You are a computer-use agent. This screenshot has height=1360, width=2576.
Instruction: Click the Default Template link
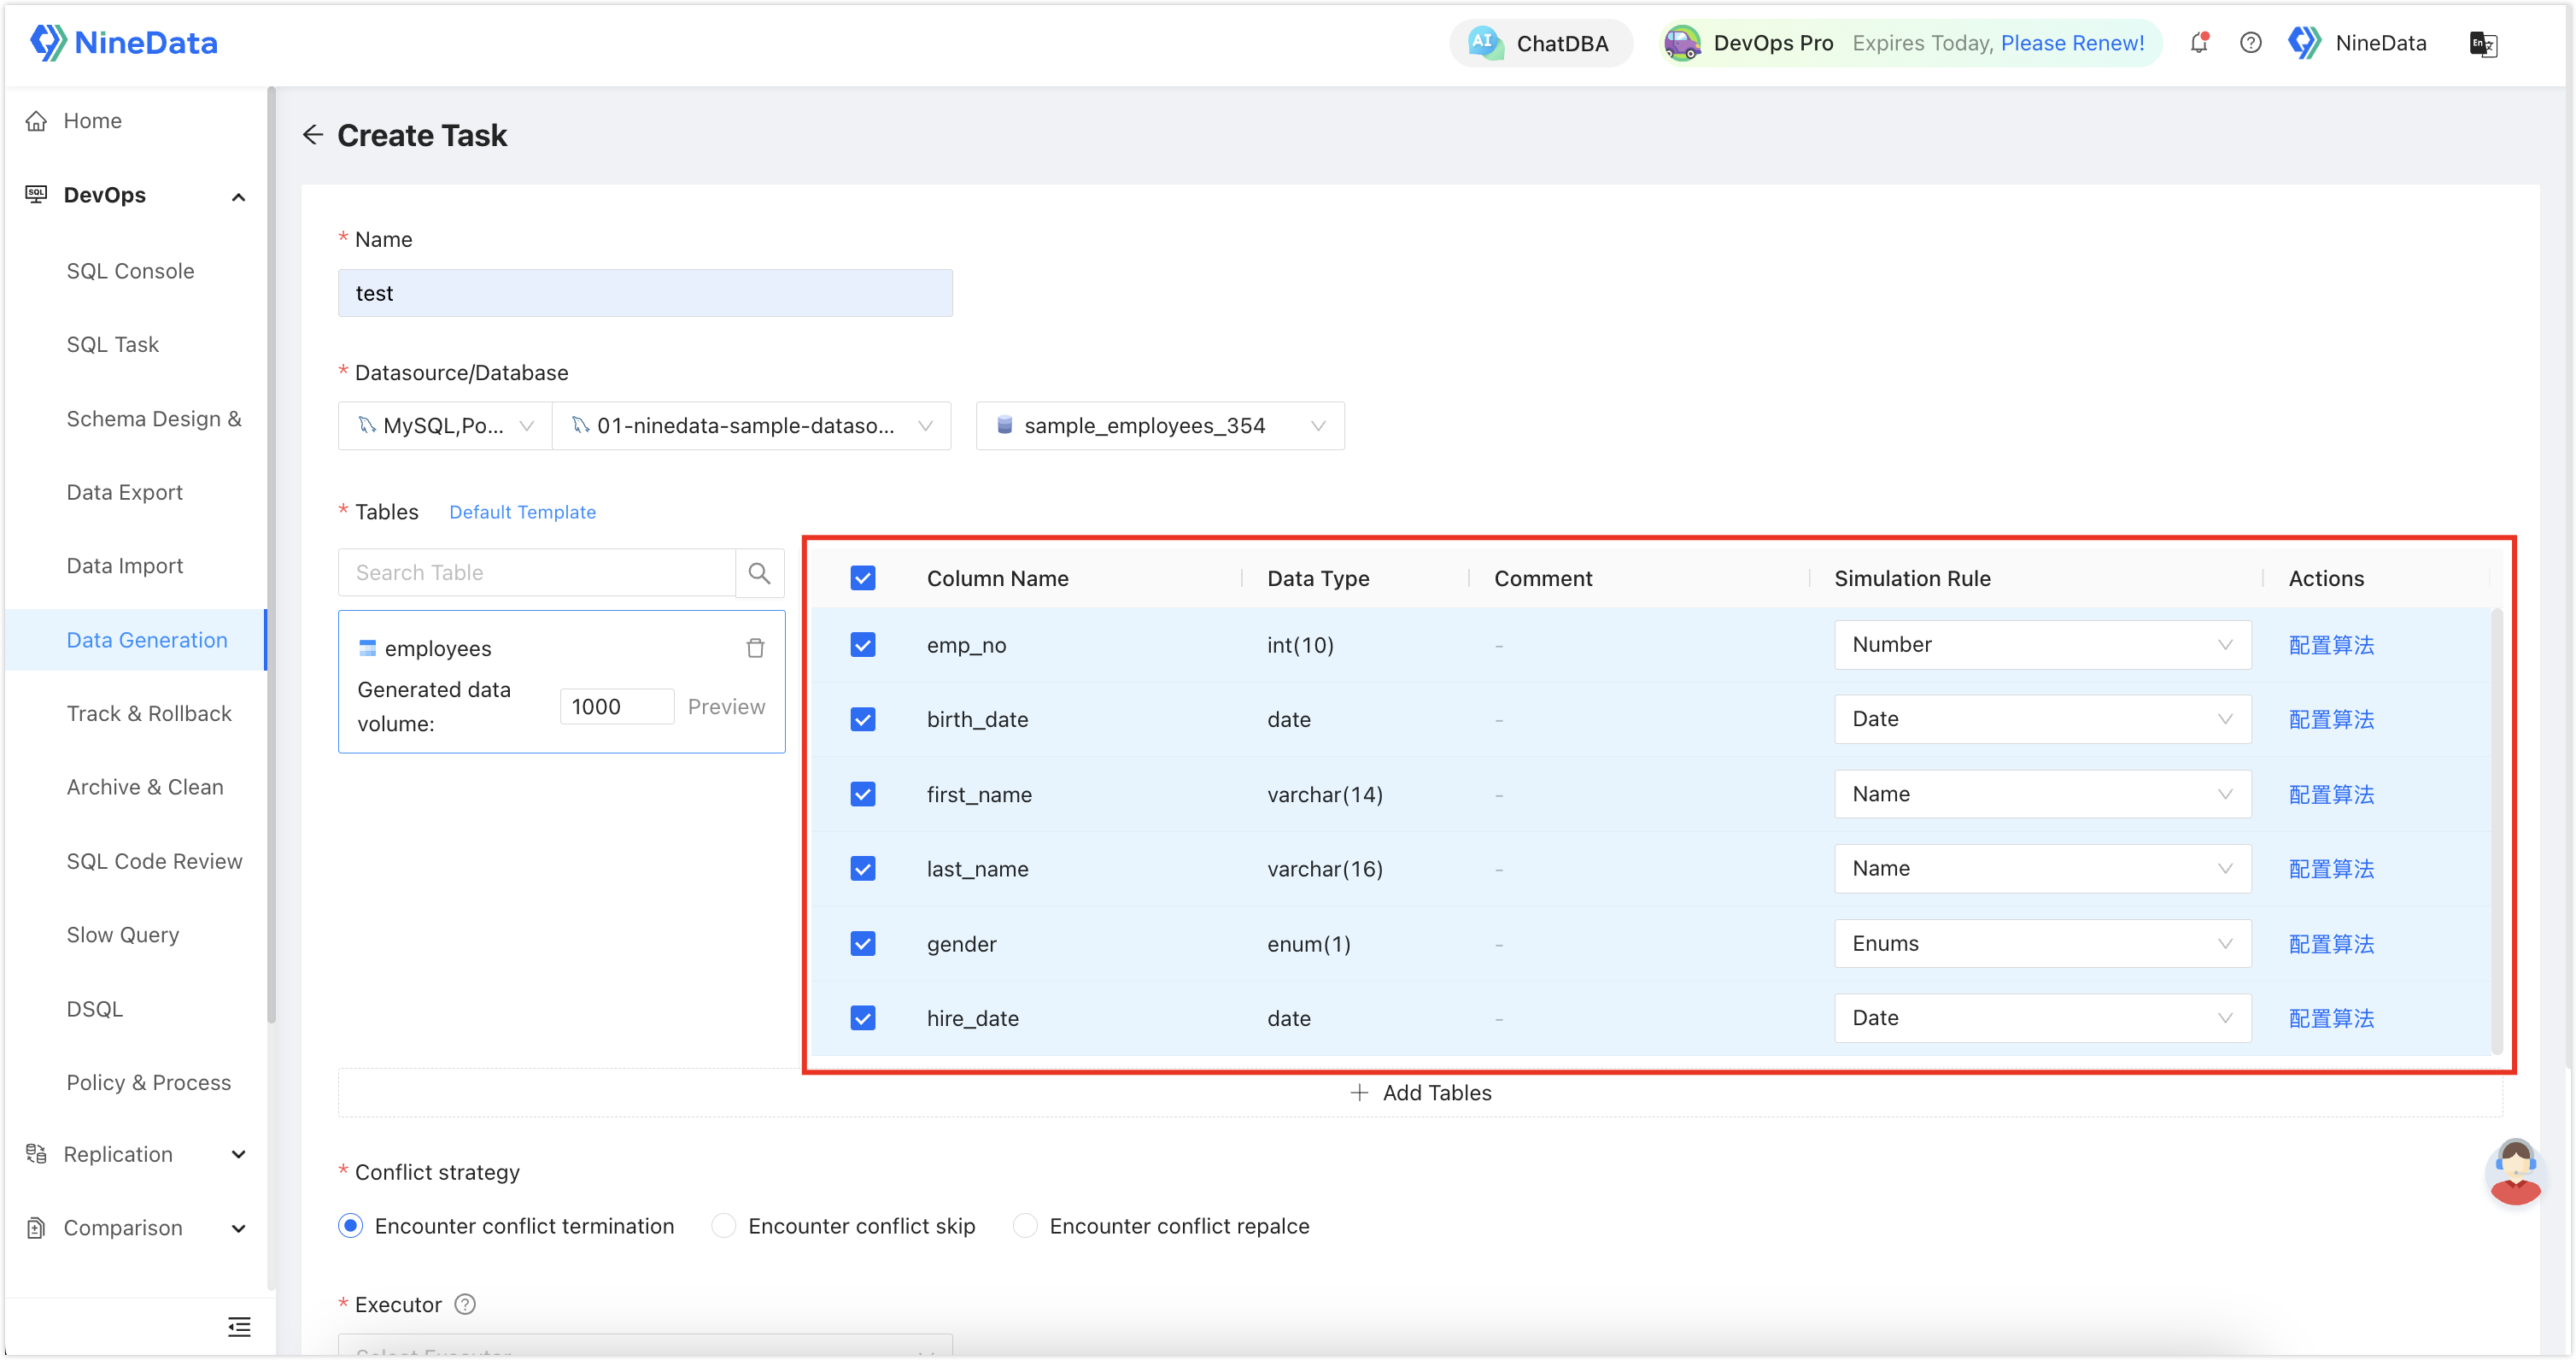coord(522,512)
